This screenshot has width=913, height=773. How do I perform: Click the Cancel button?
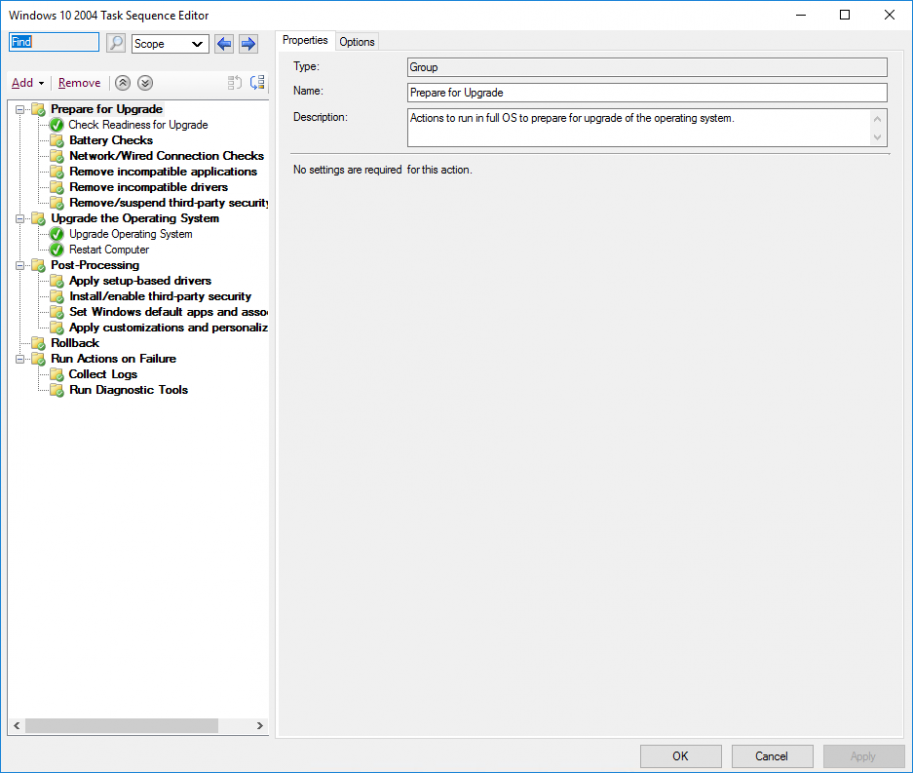[x=772, y=756]
